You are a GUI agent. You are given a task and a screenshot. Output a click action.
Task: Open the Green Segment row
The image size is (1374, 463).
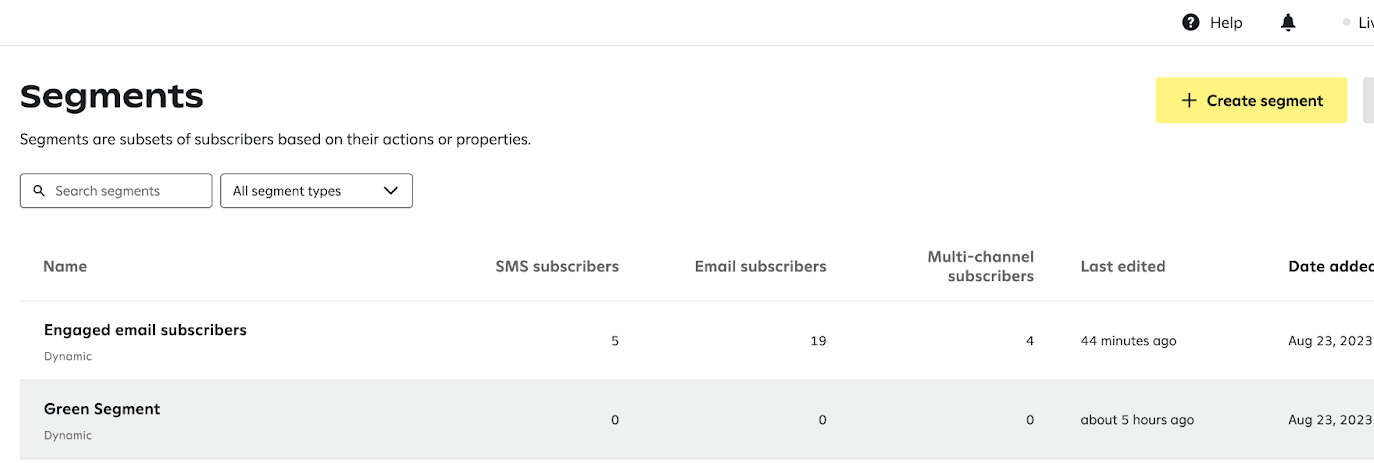click(x=102, y=409)
